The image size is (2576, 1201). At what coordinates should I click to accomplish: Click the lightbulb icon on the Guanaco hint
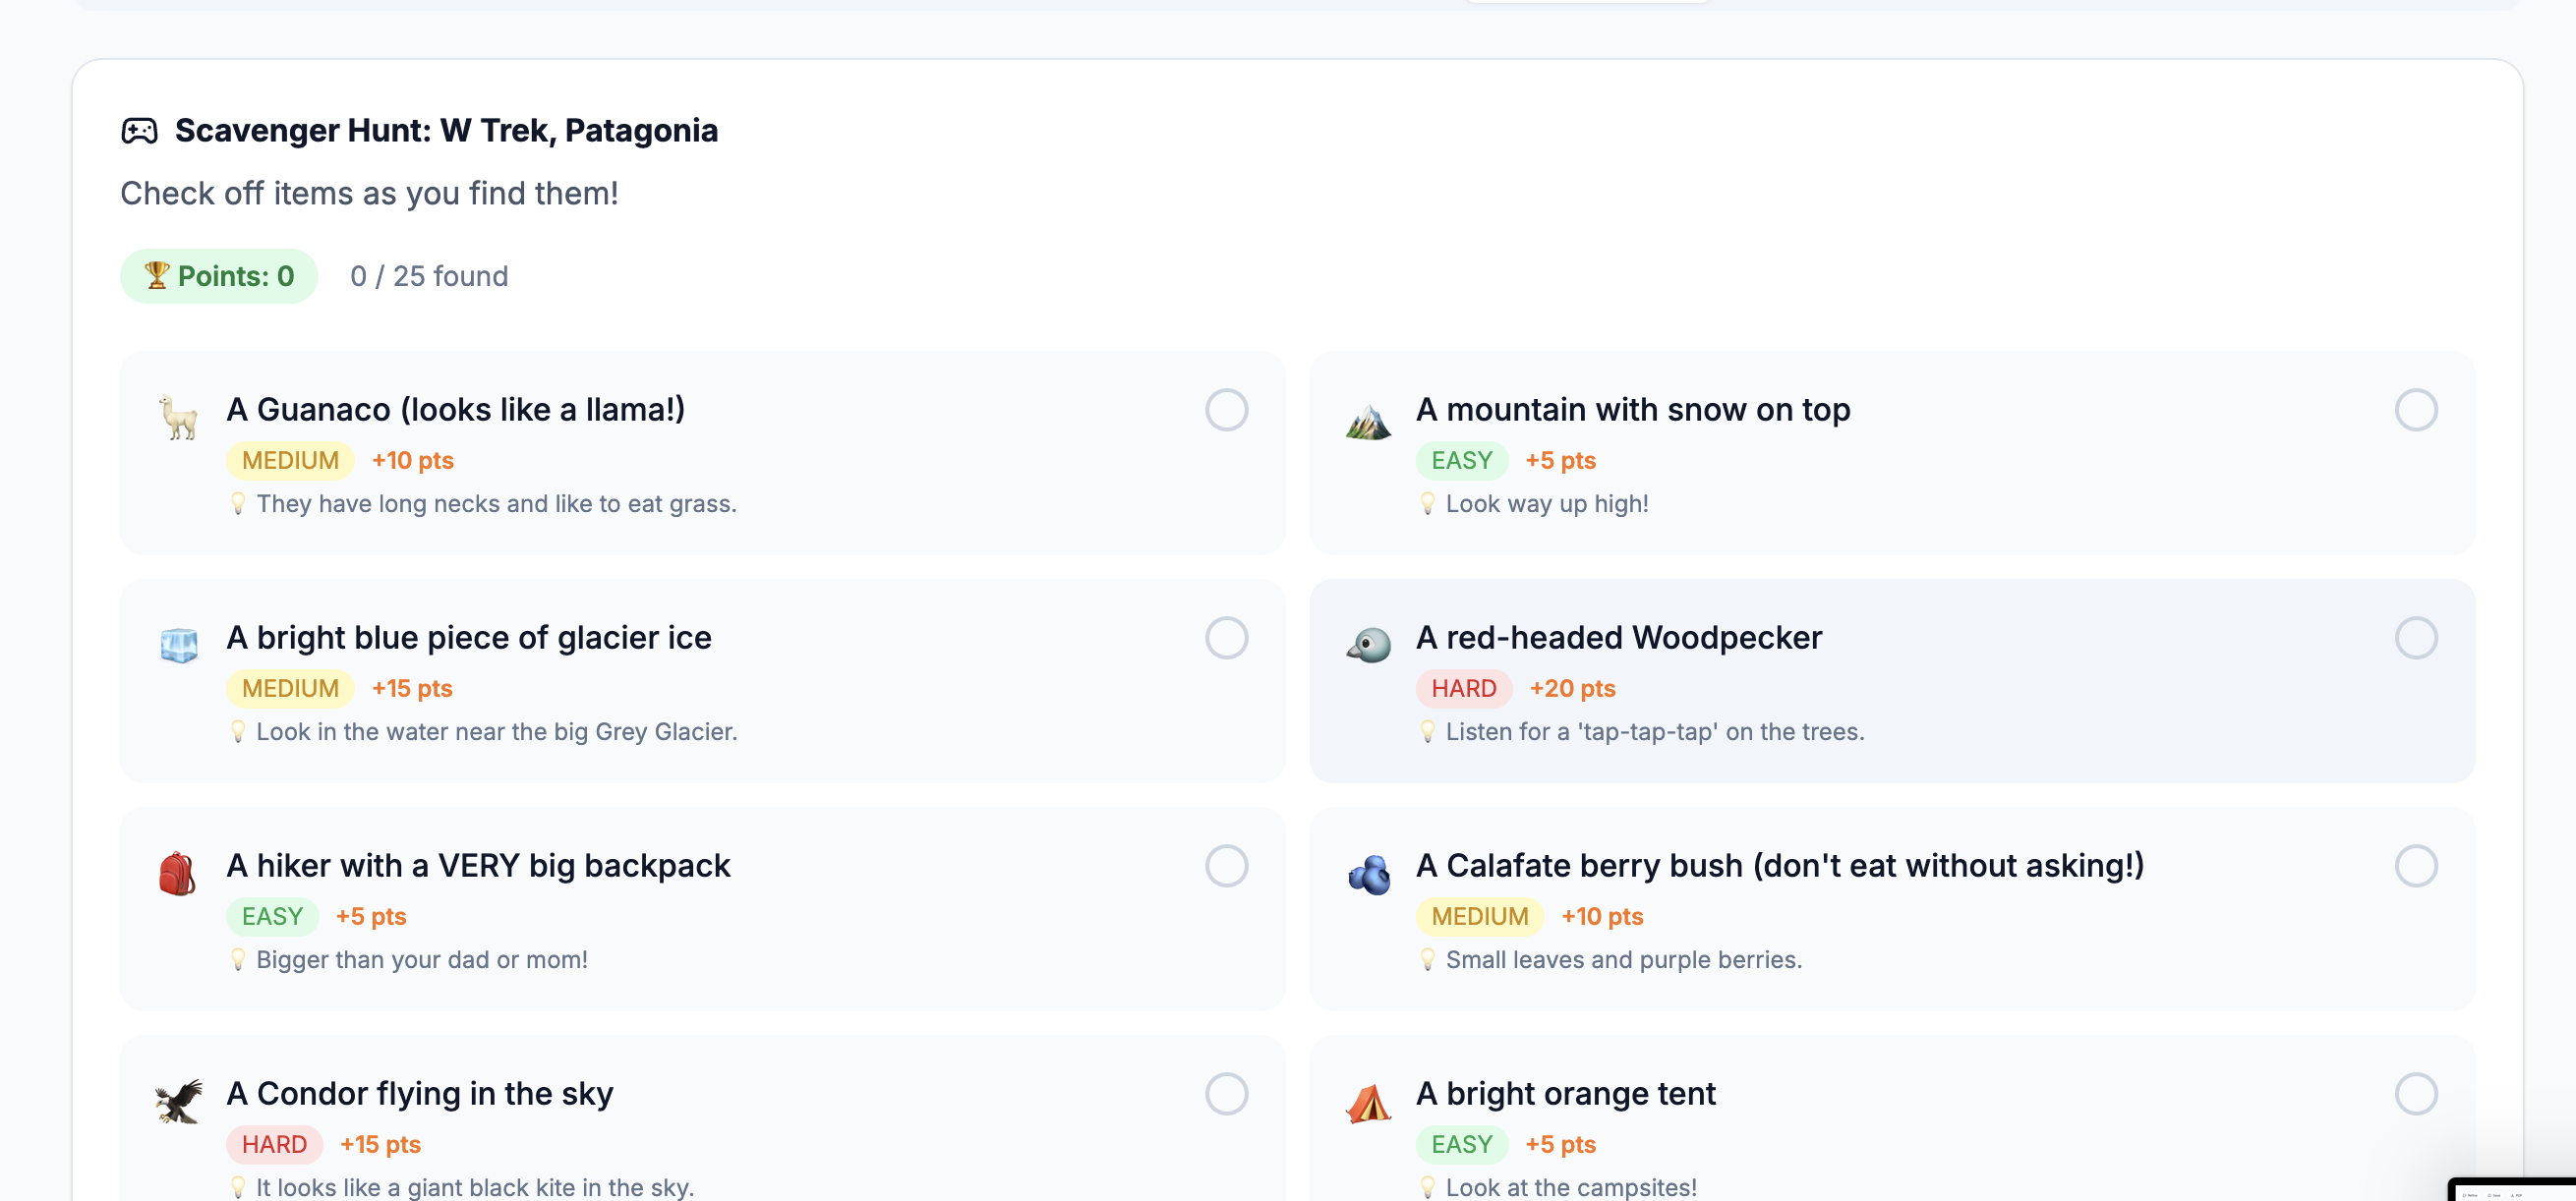[240, 504]
